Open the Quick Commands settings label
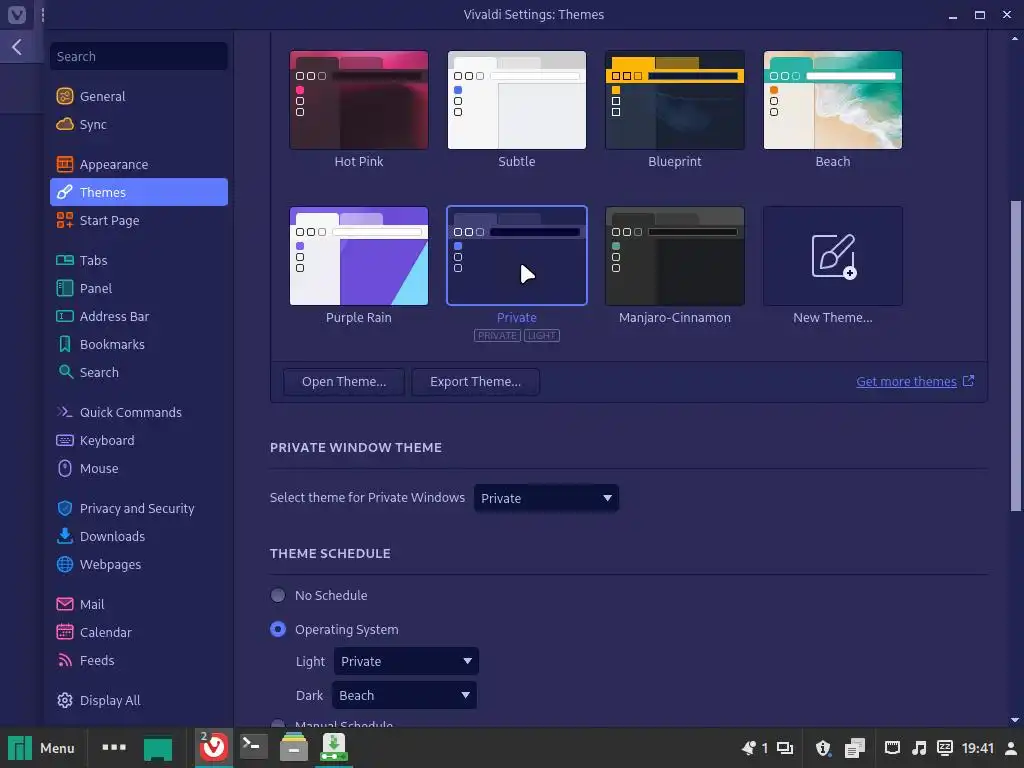 pyautogui.click(x=131, y=413)
